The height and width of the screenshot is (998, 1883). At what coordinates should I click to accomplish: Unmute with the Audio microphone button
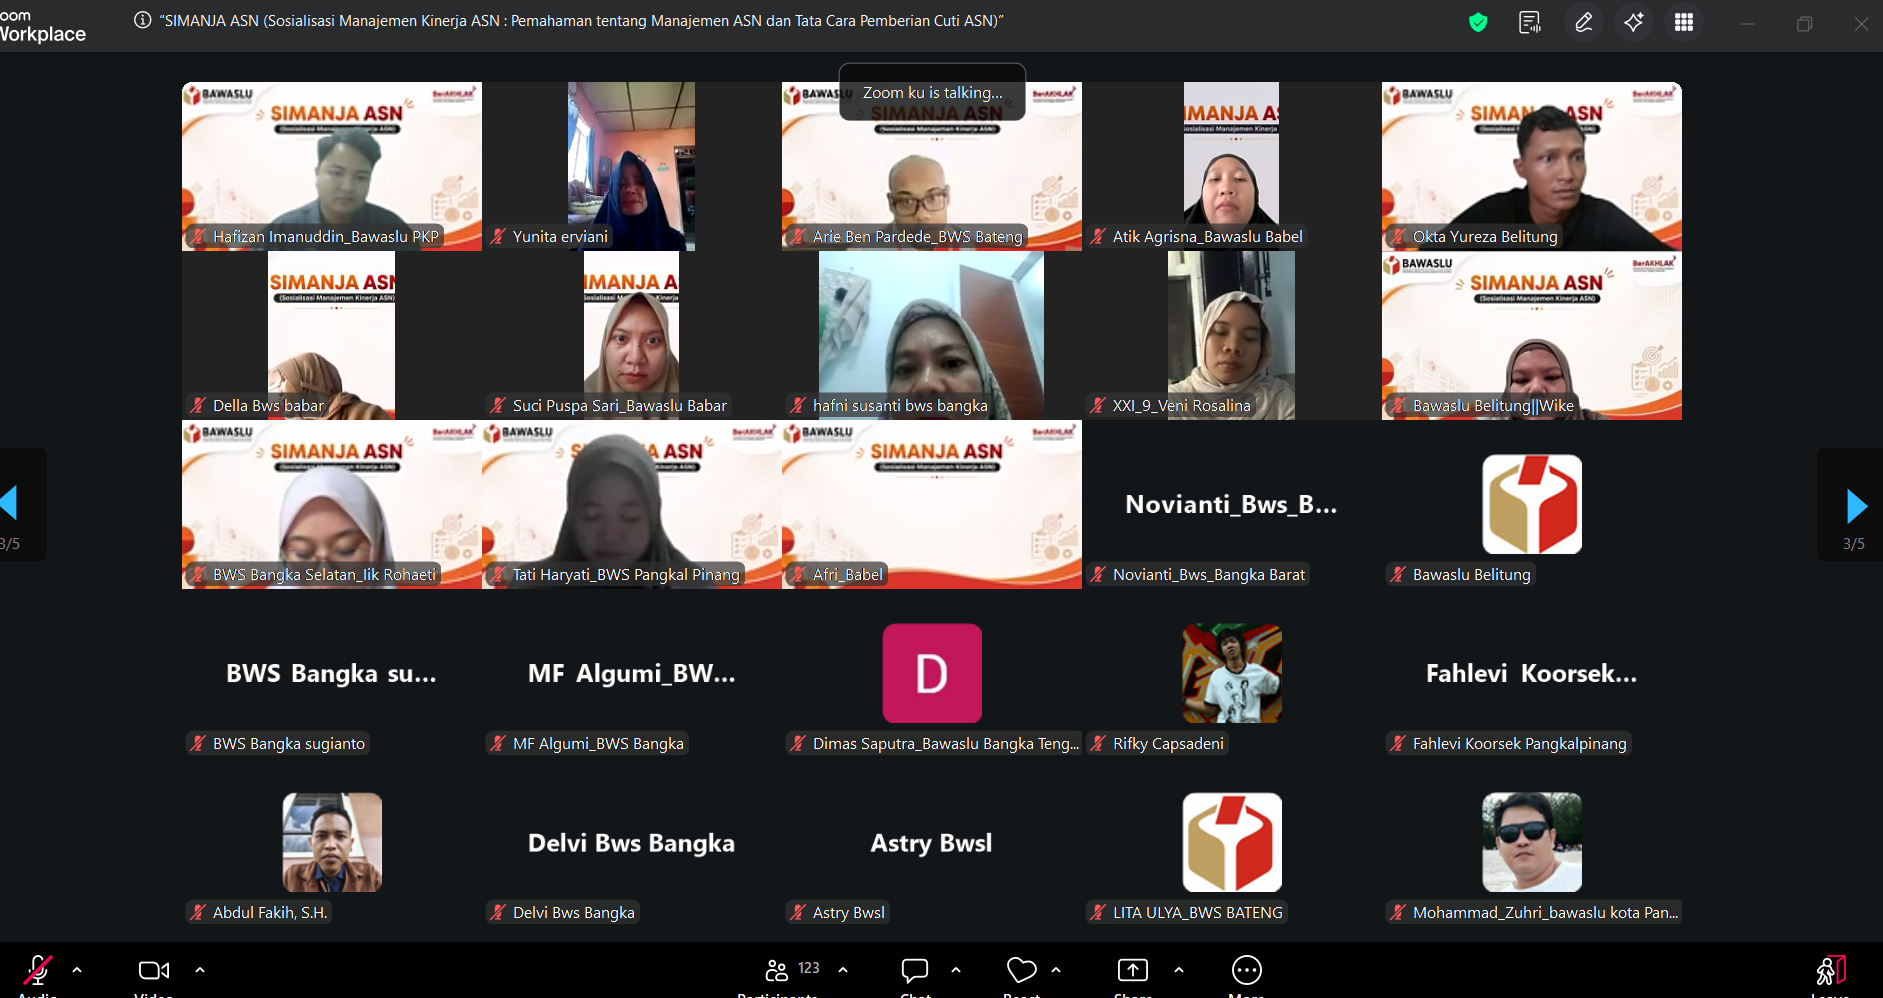coord(38,971)
